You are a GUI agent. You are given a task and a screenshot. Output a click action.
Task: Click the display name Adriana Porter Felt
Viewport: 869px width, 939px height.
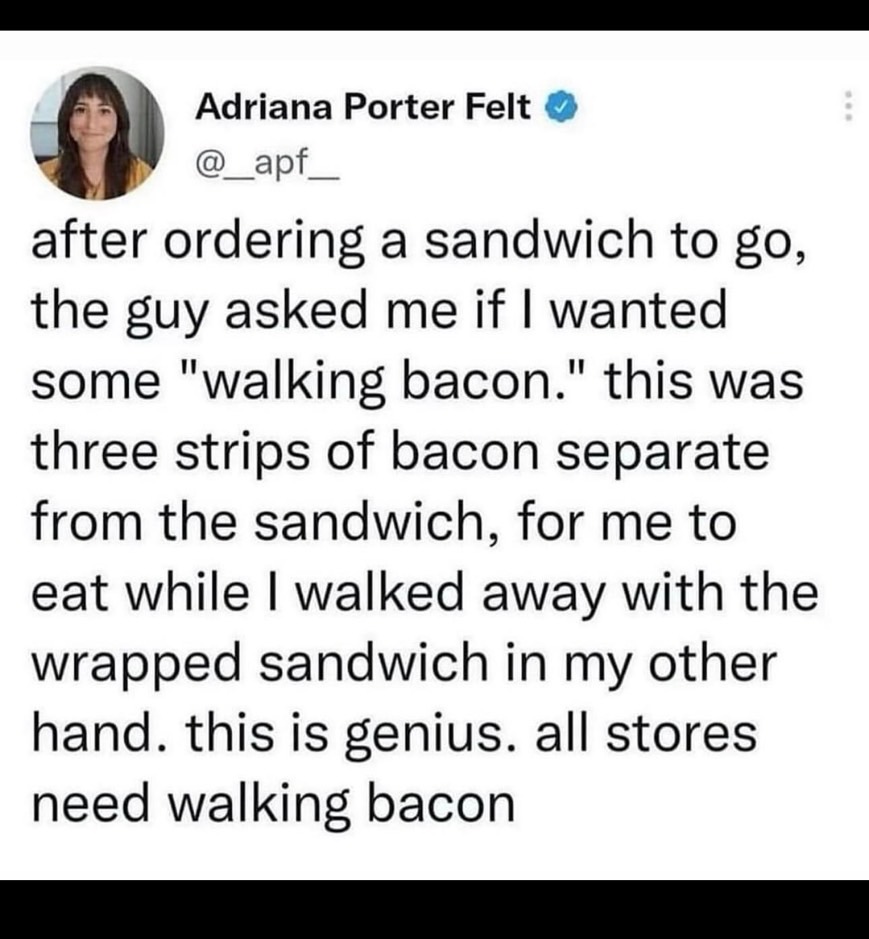(363, 108)
